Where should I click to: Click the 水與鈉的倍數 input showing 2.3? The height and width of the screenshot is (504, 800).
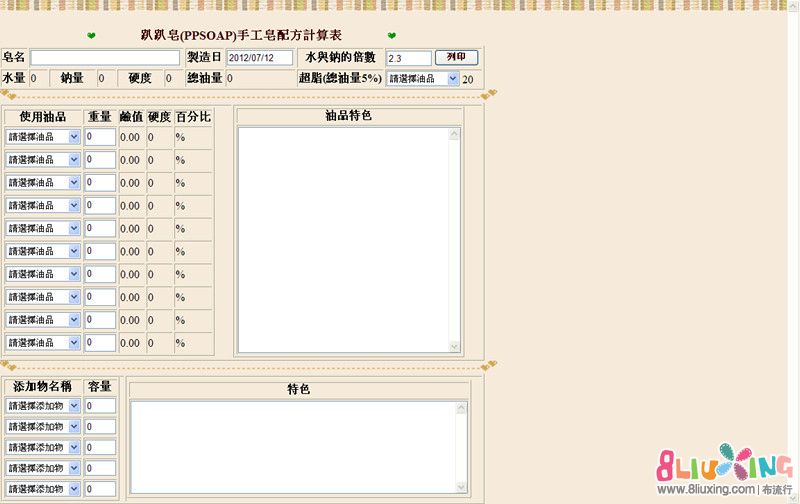[x=408, y=59]
